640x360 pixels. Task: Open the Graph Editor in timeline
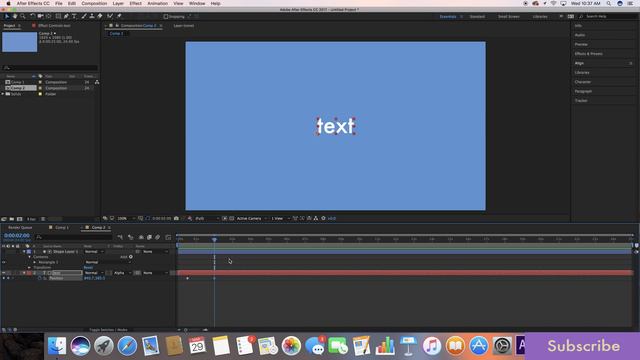[x=168, y=237]
